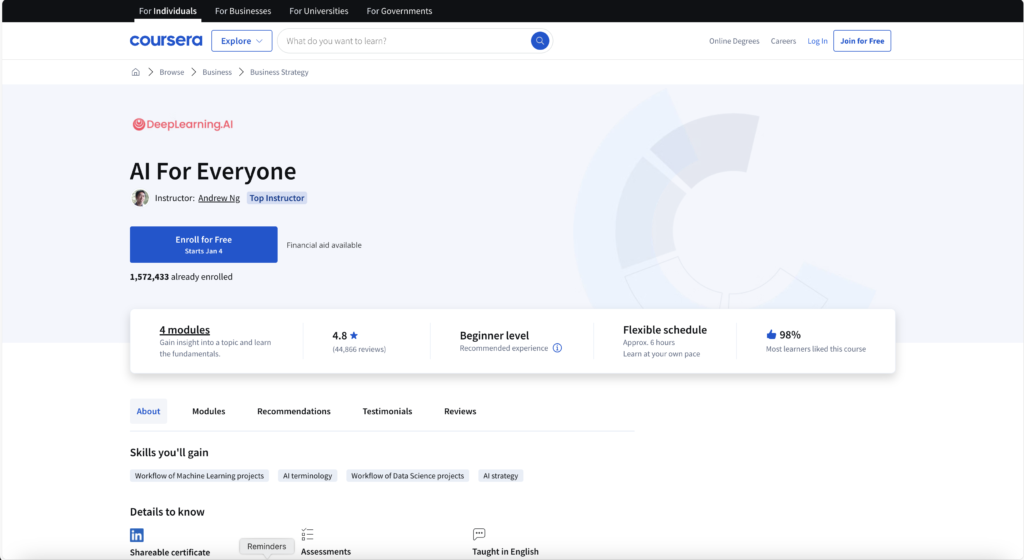Viewport: 1024px width, 560px height.
Task: Click Andrew Ng's instructor avatar
Action: click(140, 198)
